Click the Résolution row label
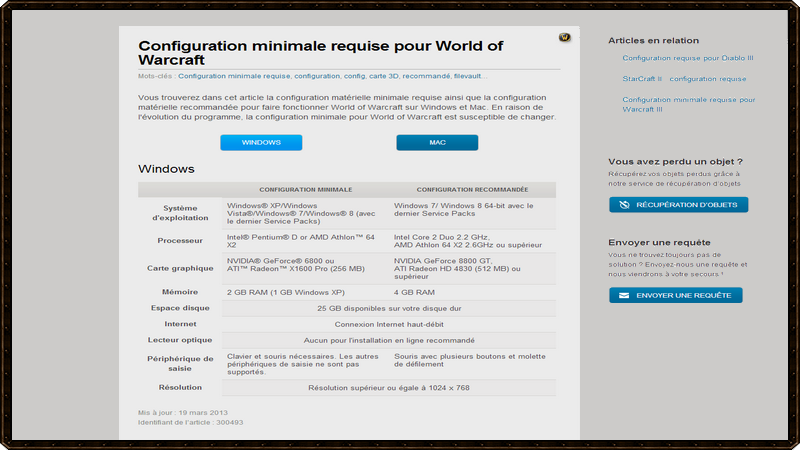Viewport: 800px width, 450px height. (x=180, y=387)
